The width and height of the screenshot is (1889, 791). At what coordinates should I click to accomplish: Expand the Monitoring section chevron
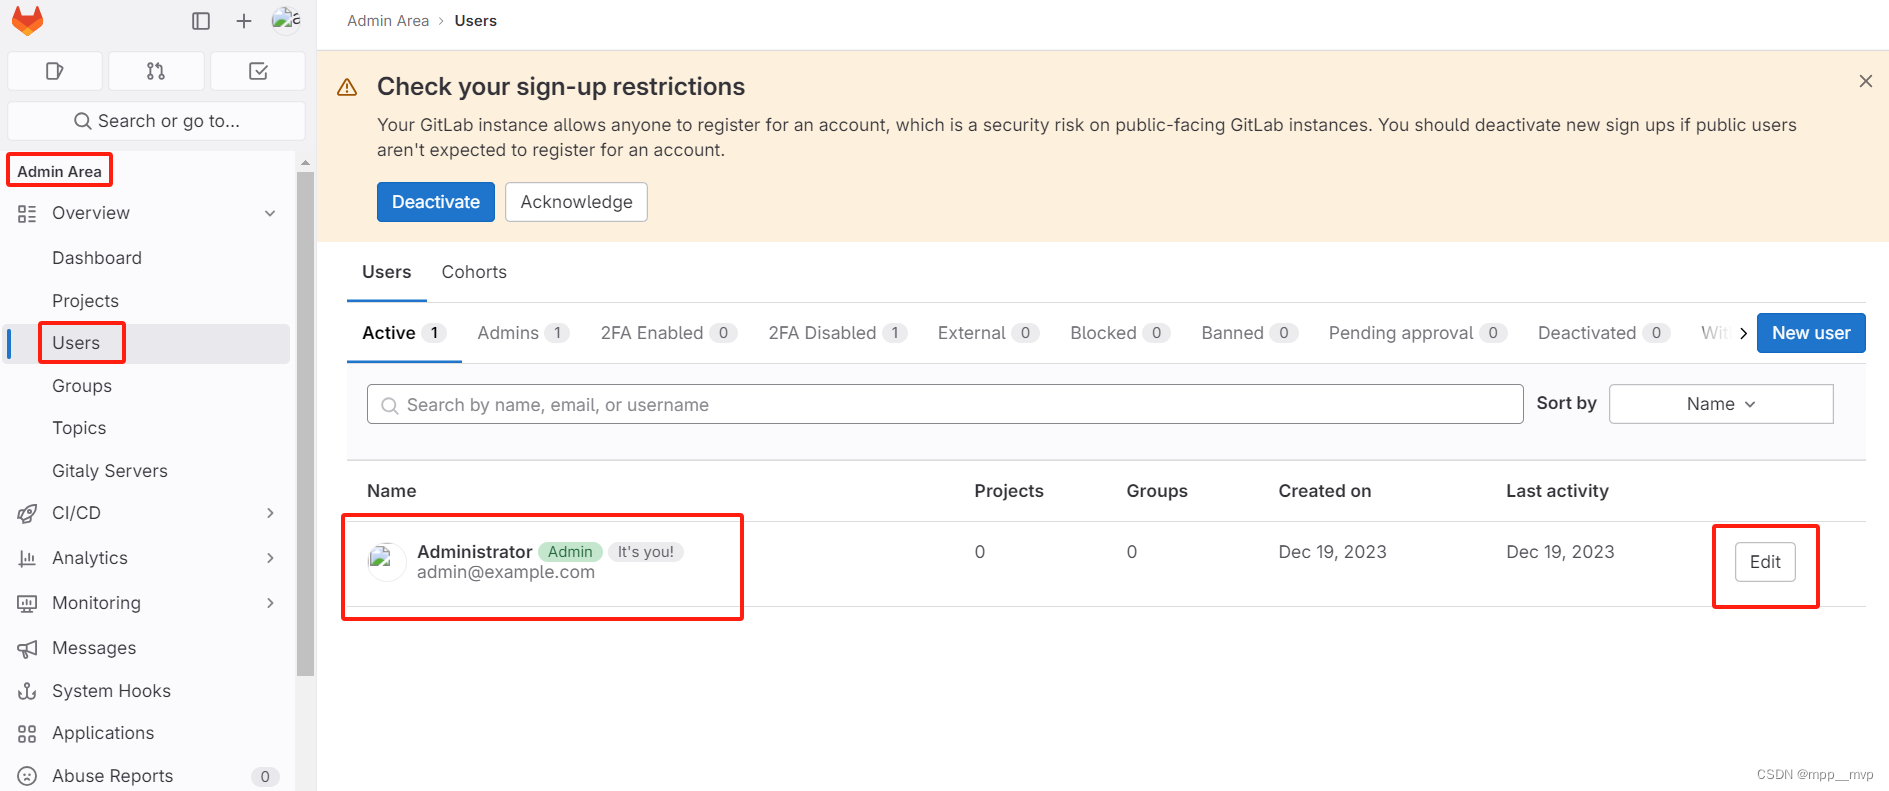point(270,603)
